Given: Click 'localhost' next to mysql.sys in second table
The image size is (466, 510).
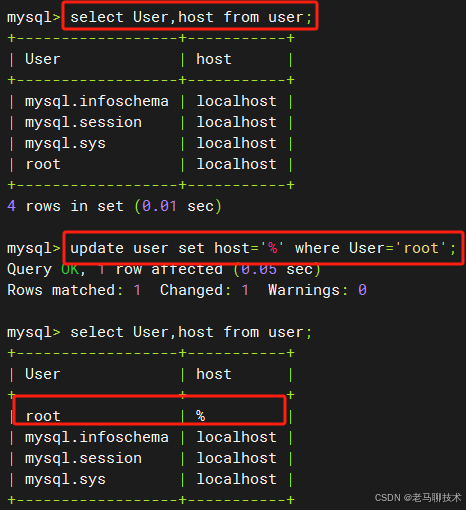Looking at the screenshot, I should tap(236, 479).
